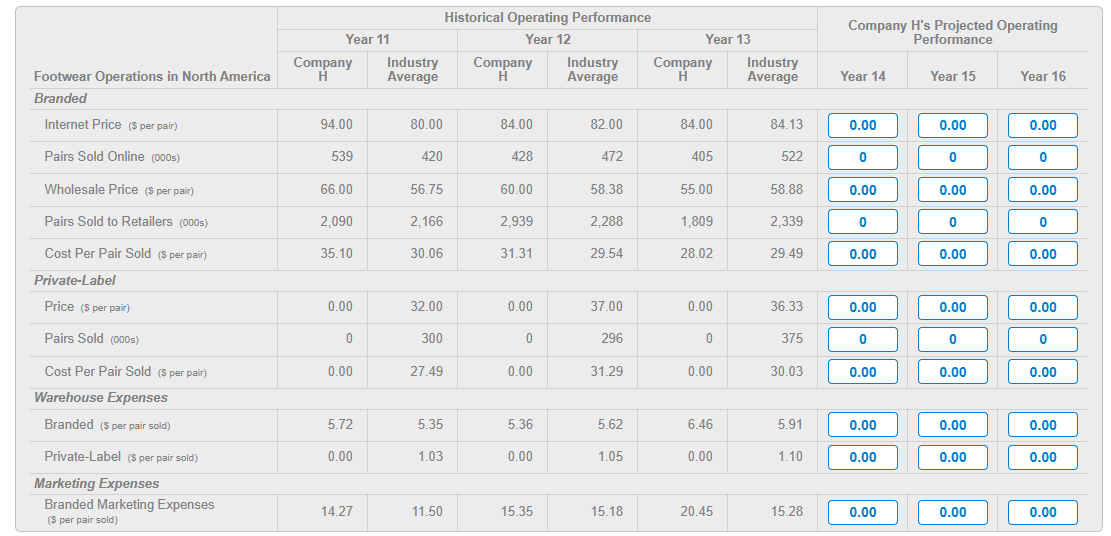Viewport: 1111px width, 536px height.
Task: Click the Pairs Sold to Retailers row label
Action: [x=125, y=222]
